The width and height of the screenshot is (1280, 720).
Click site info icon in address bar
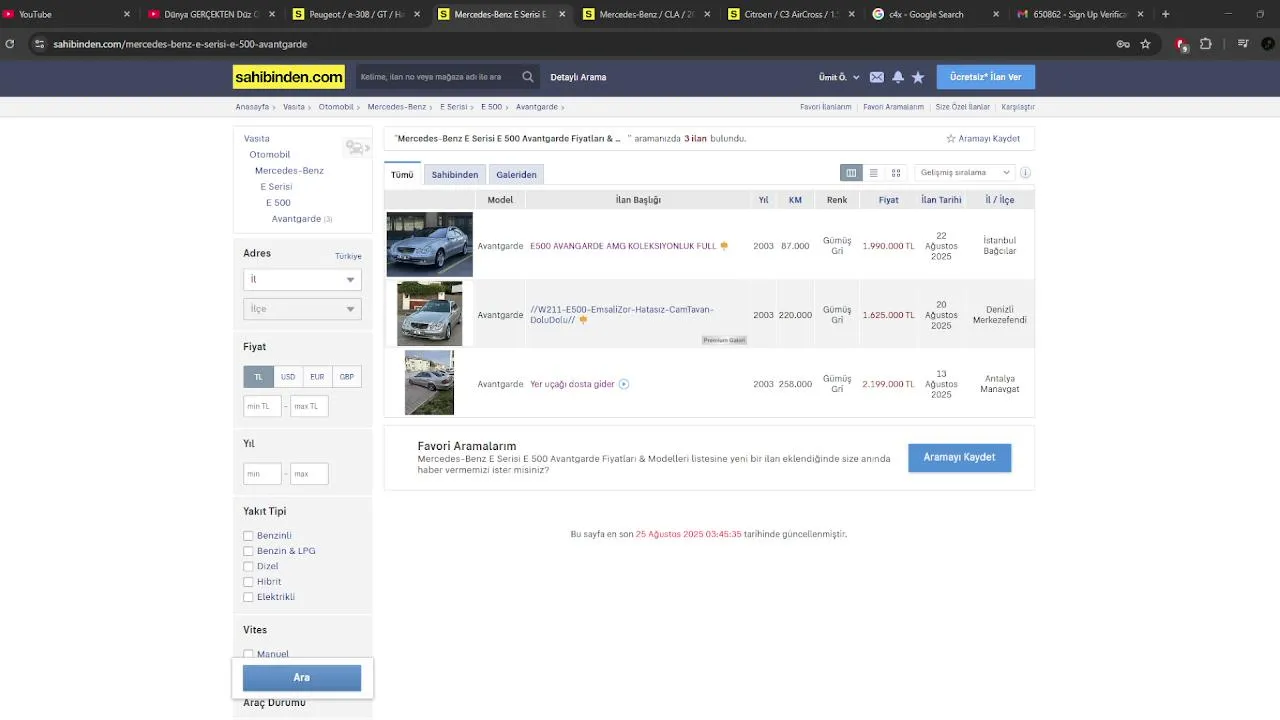[39, 44]
